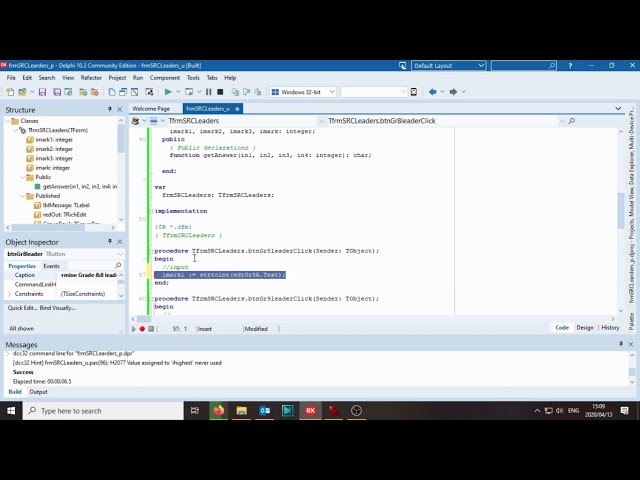Click the Open Project toolbar icon
This screenshot has height=480, width=640.
68,92
